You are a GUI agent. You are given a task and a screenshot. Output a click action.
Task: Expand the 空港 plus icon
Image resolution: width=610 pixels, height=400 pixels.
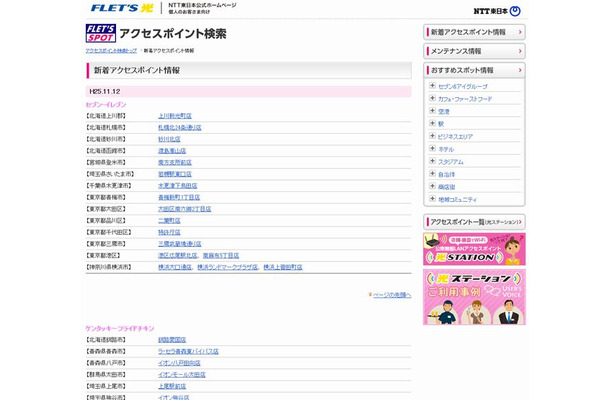pos(432,111)
